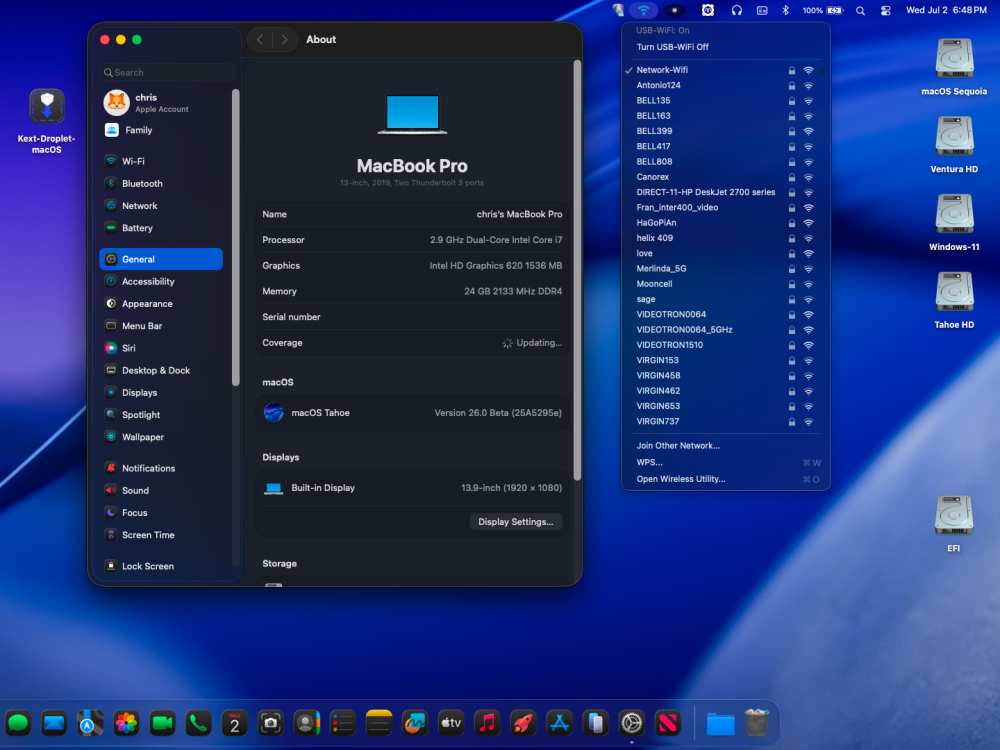The width and height of the screenshot is (1000, 750).
Task: Open Displays settings in sidebar
Action: pos(161,393)
